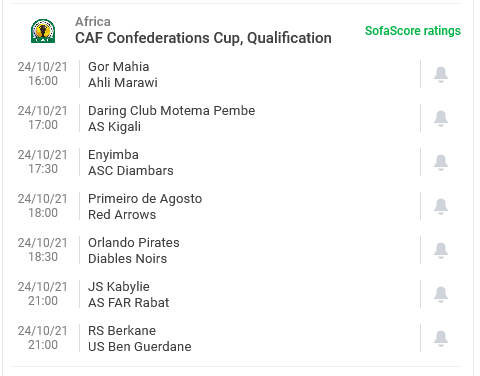Click the CAF Confederations Cup logo
The image size is (480, 376).
coord(43,31)
